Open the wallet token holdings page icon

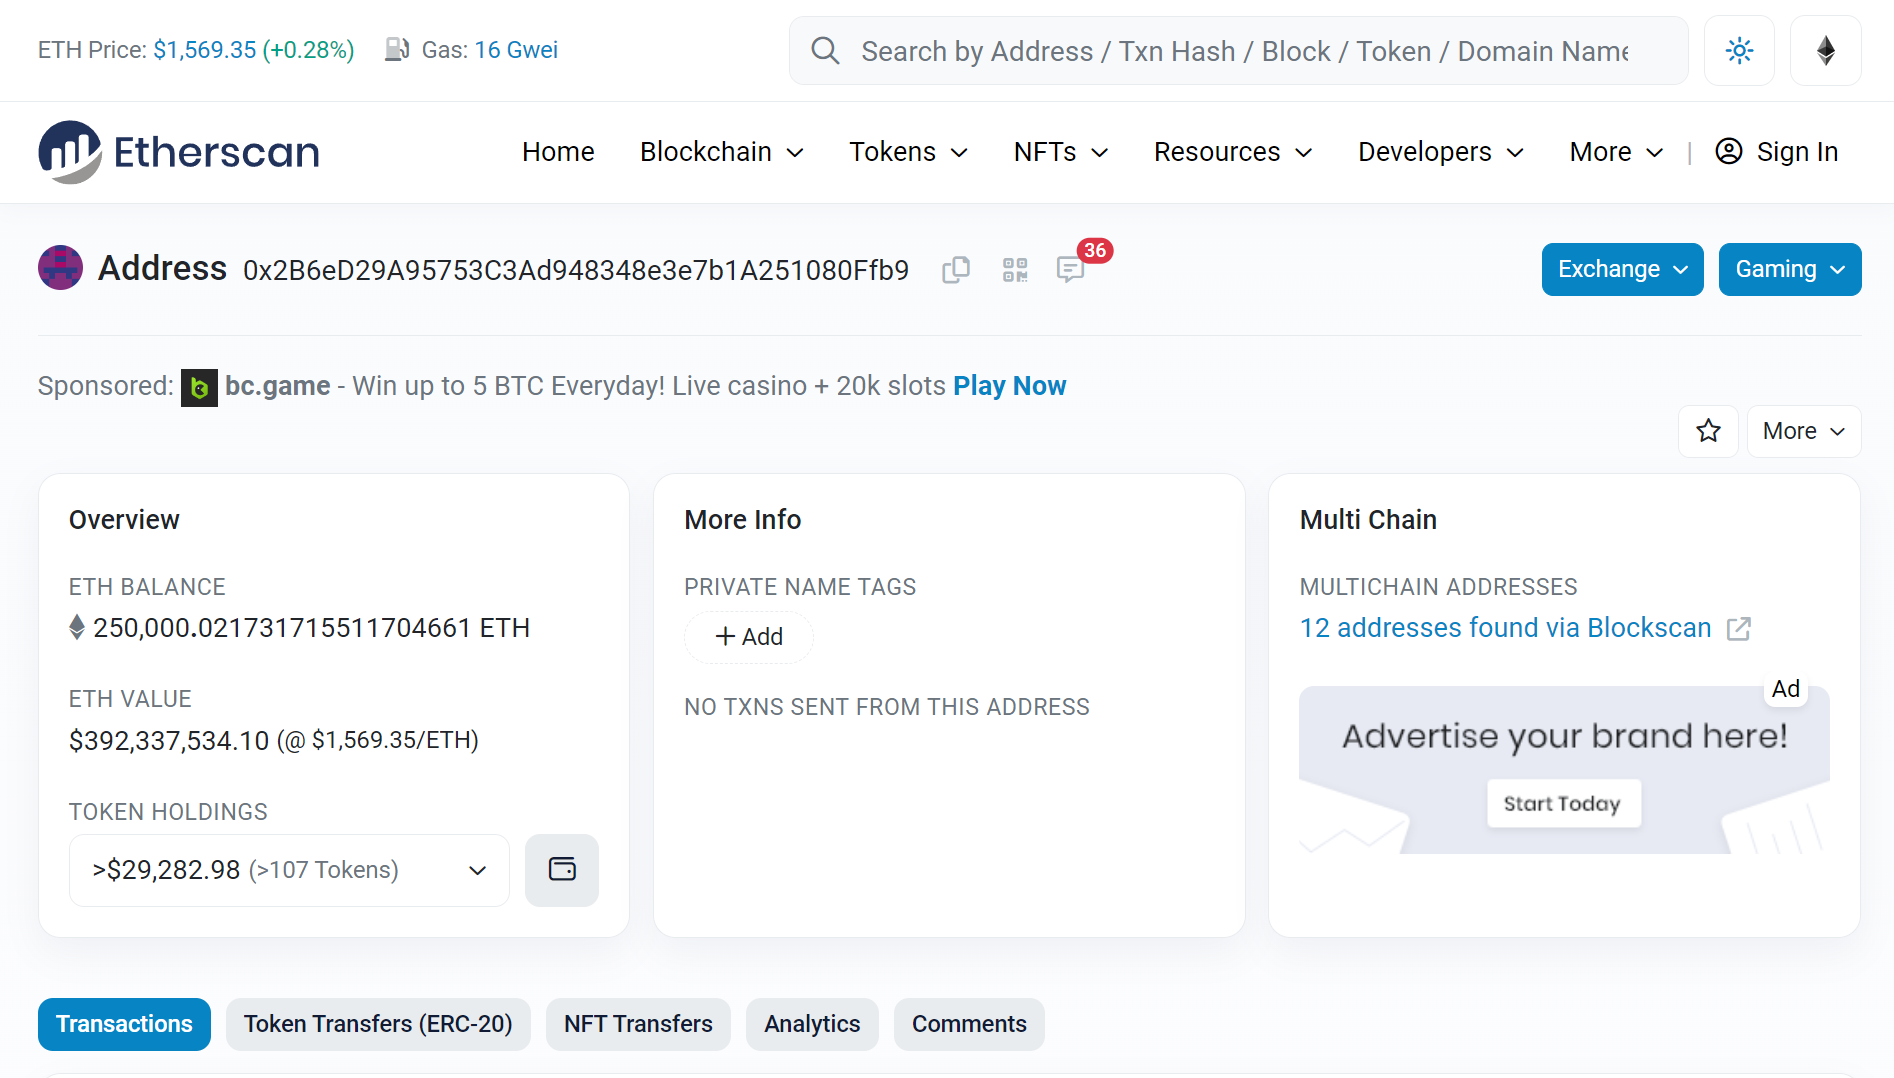[562, 870]
